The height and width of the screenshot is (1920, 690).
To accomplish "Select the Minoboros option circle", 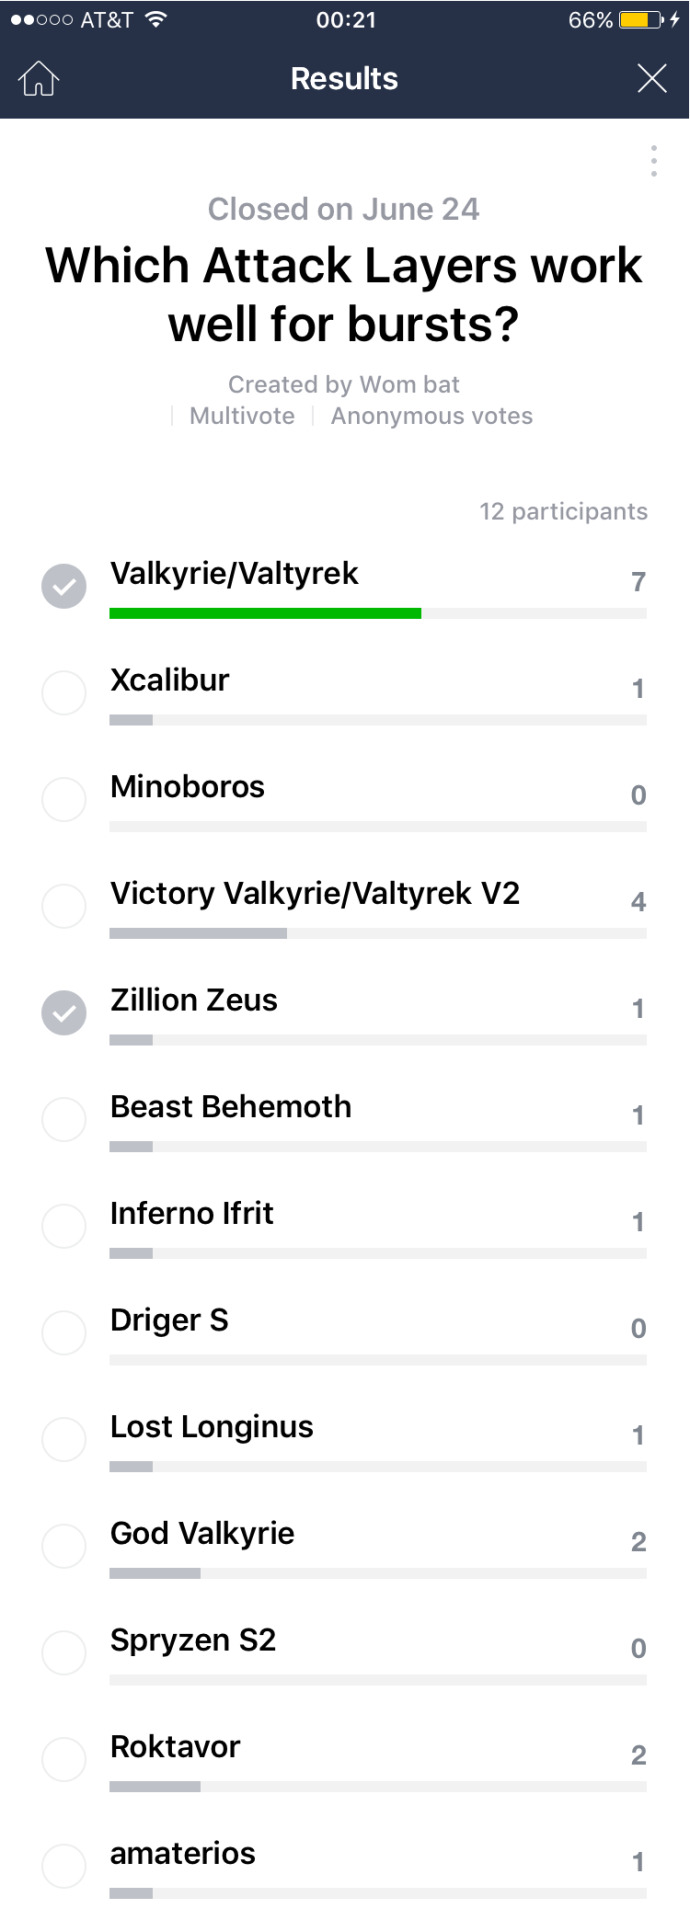I will [x=64, y=799].
